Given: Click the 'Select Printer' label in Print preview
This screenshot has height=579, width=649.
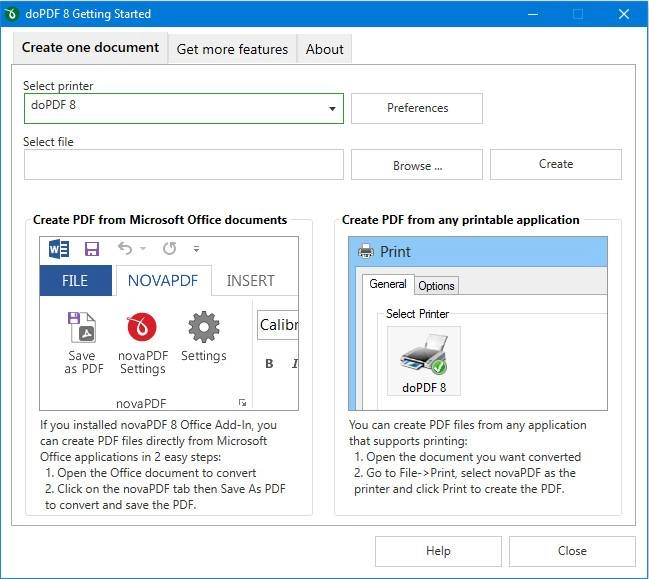Looking at the screenshot, I should [x=417, y=314].
